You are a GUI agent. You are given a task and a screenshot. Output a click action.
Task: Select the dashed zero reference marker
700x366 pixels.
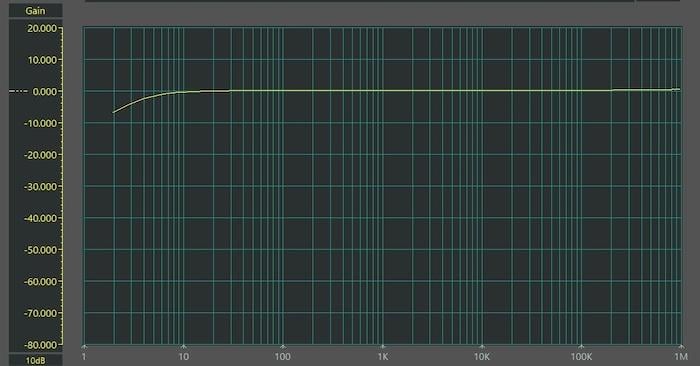click(18, 92)
